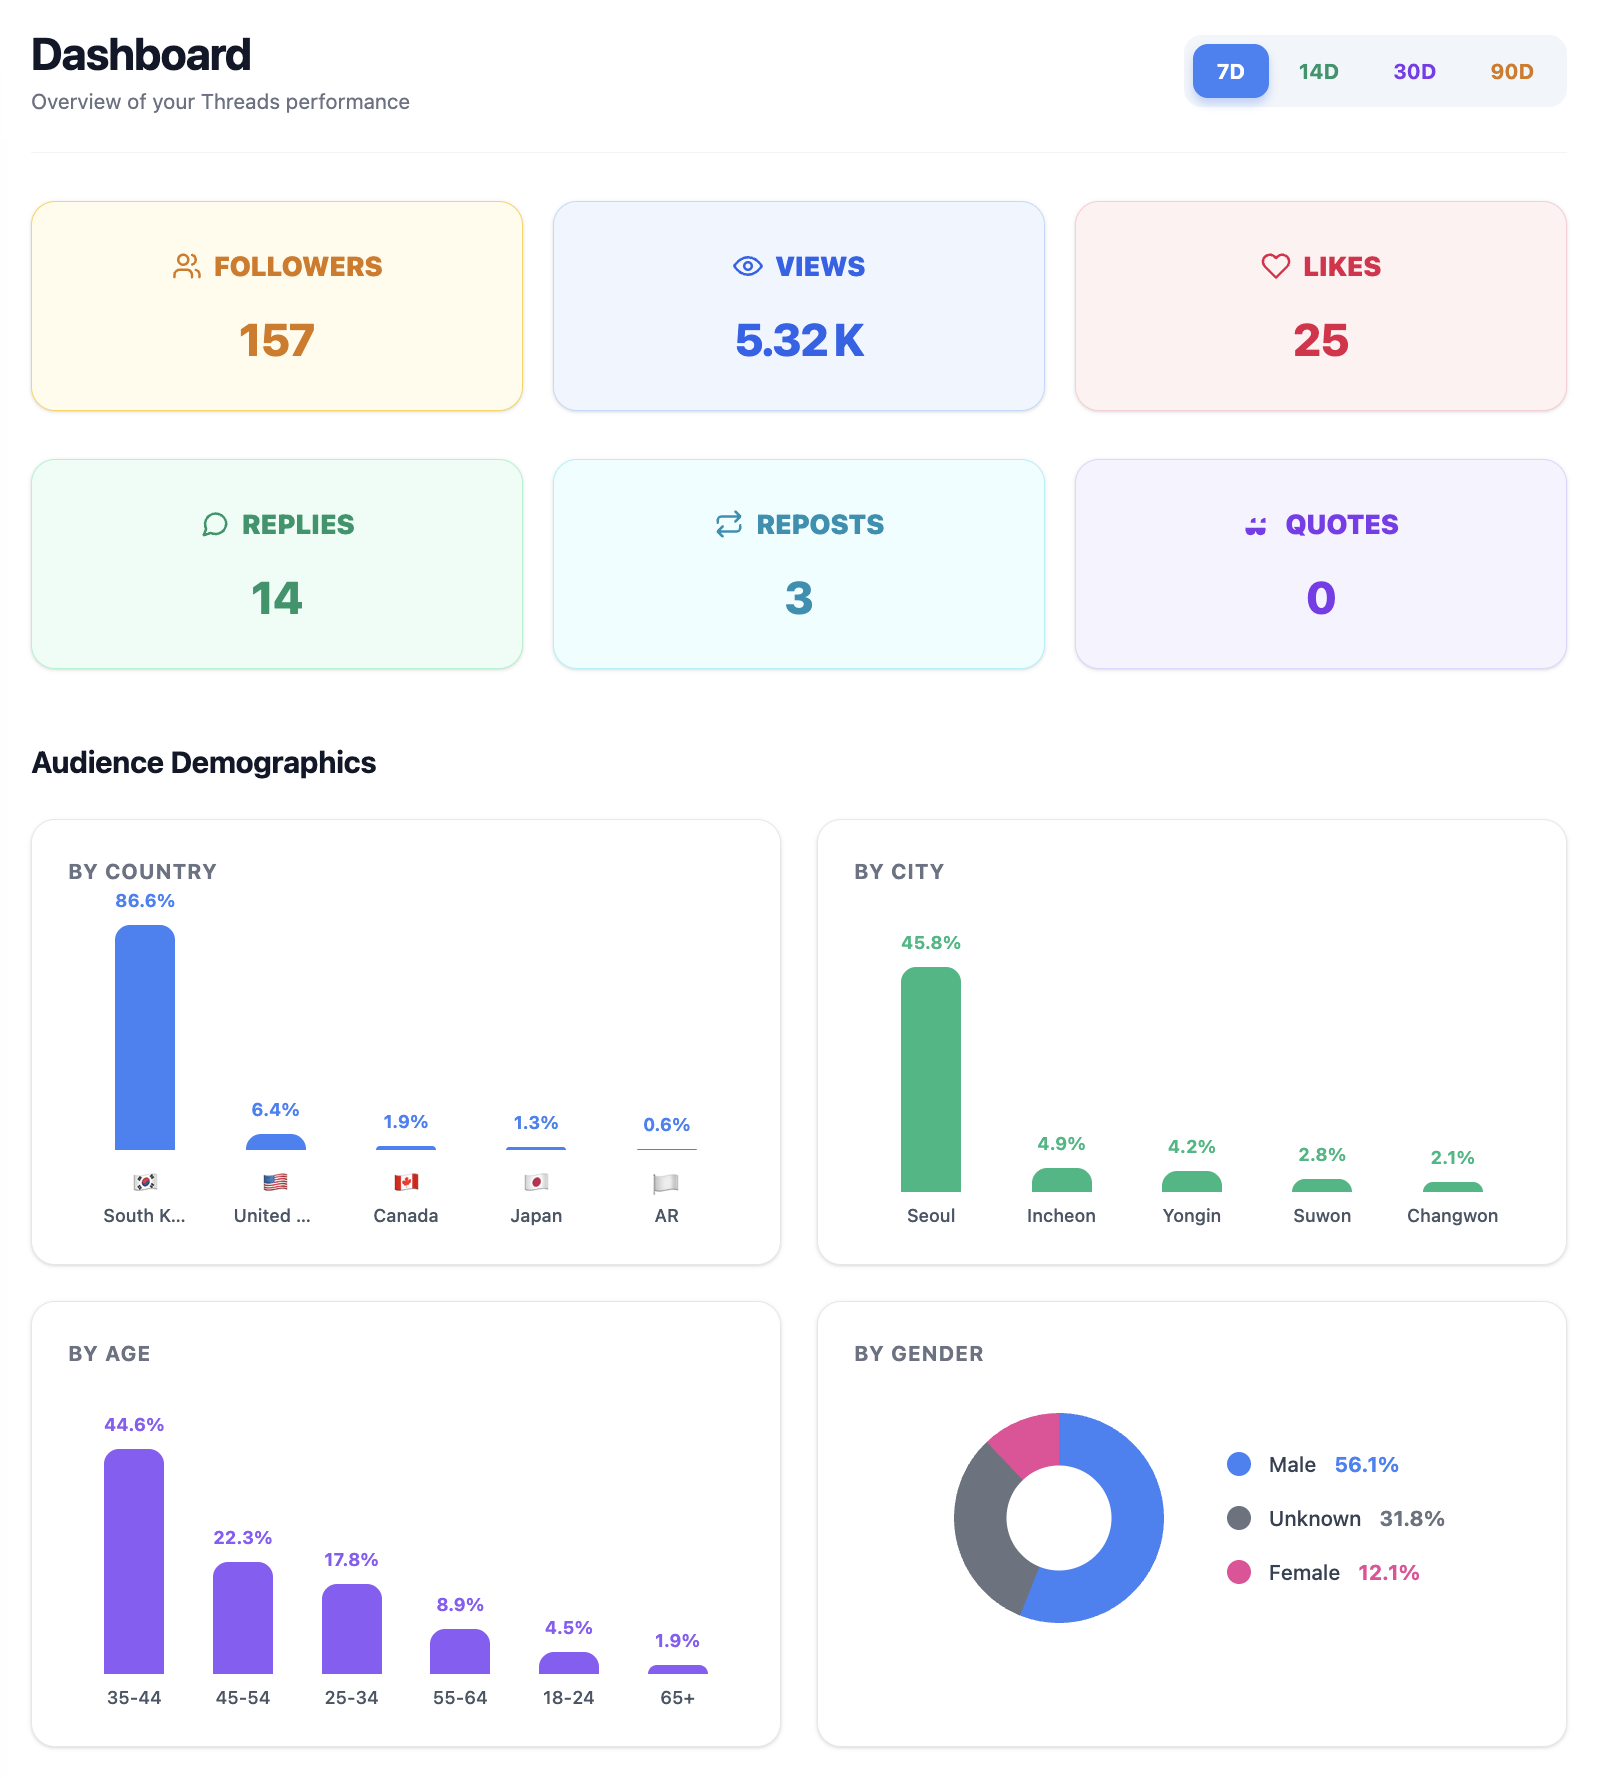
Task: Select the 7D time range
Action: [1230, 71]
